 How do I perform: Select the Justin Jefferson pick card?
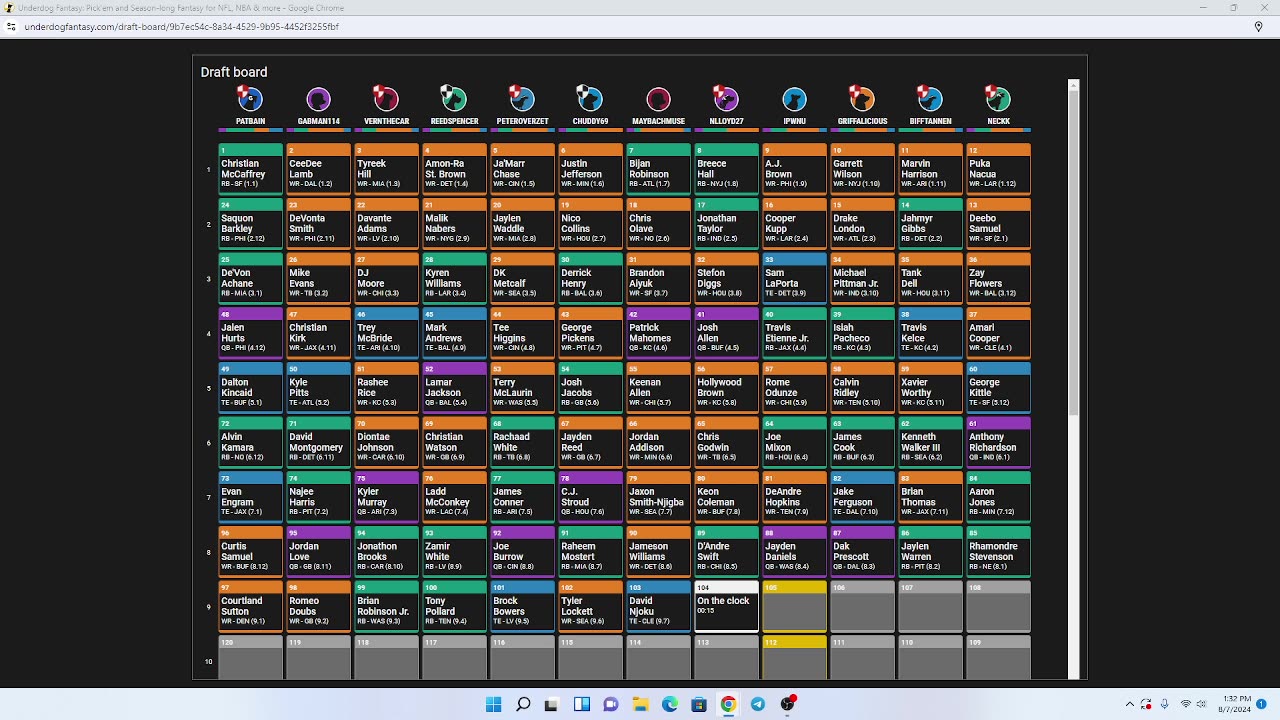[590, 170]
